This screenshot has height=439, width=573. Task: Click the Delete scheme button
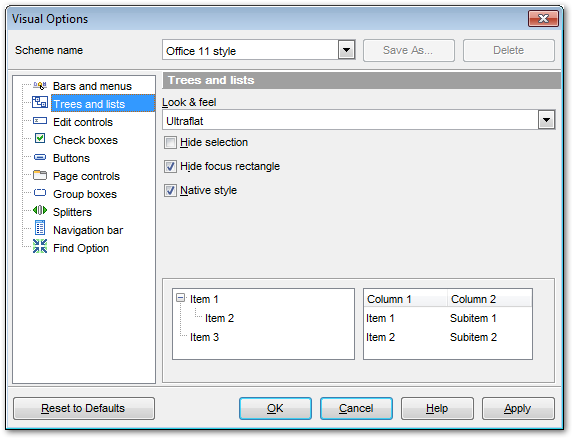point(509,50)
